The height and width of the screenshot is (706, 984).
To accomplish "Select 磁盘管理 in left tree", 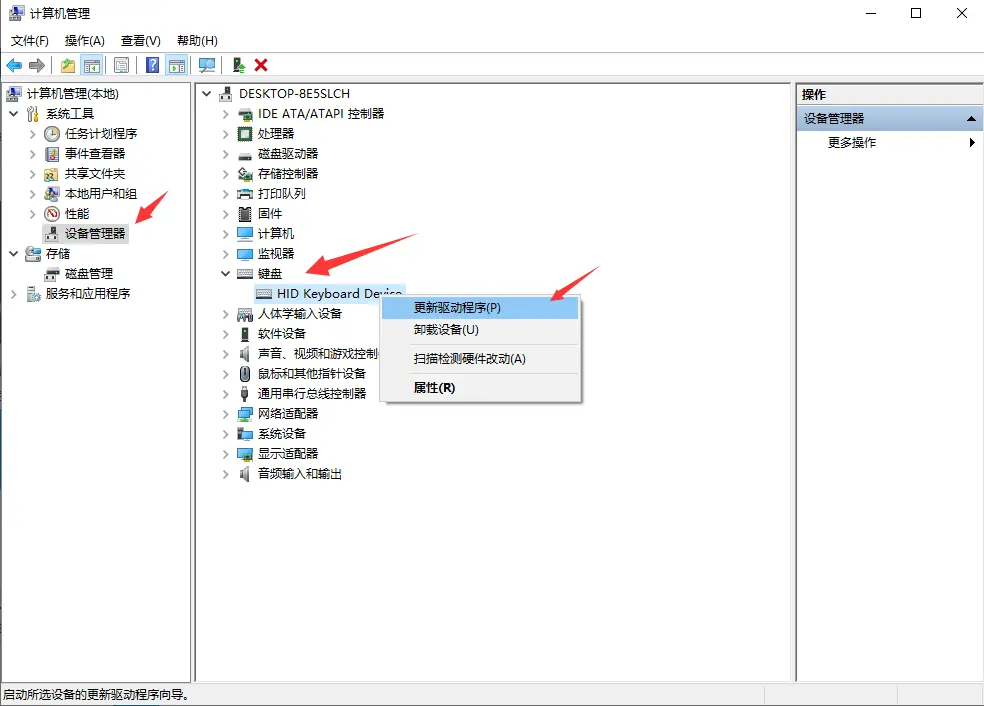I will (x=88, y=274).
